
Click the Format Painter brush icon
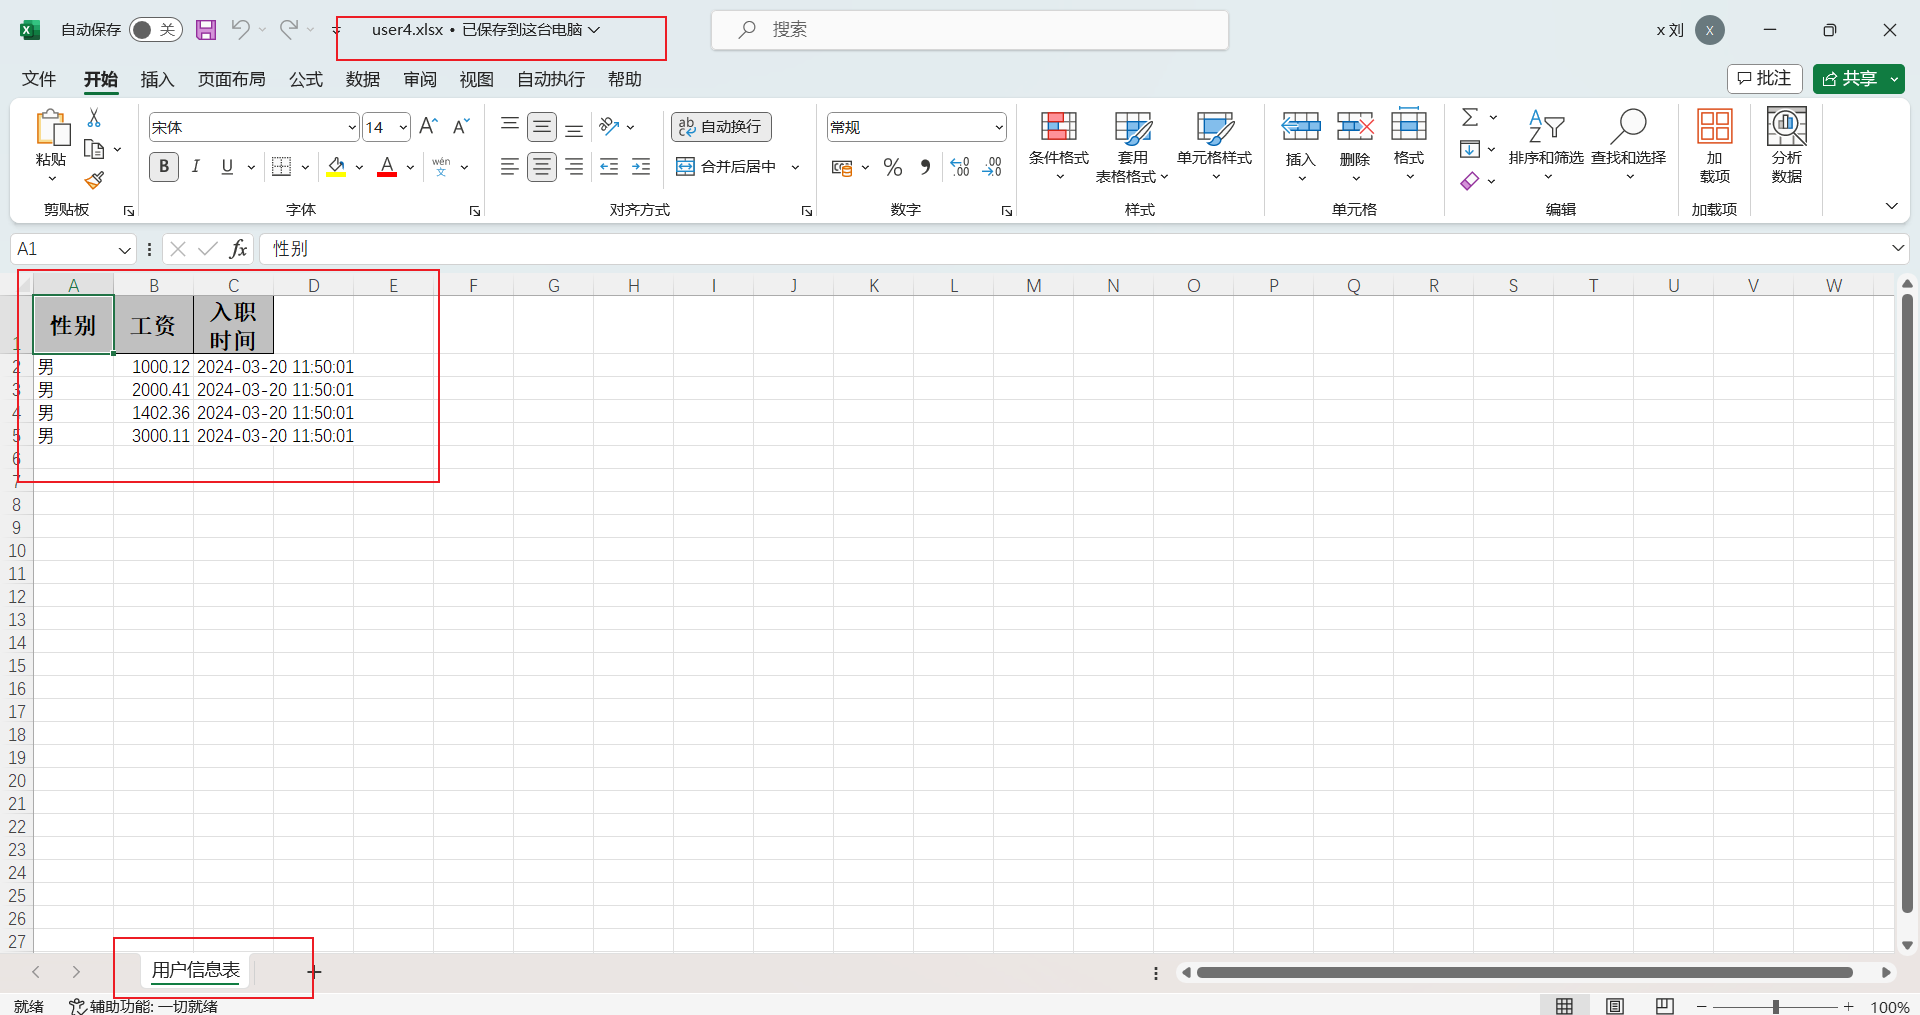click(94, 181)
